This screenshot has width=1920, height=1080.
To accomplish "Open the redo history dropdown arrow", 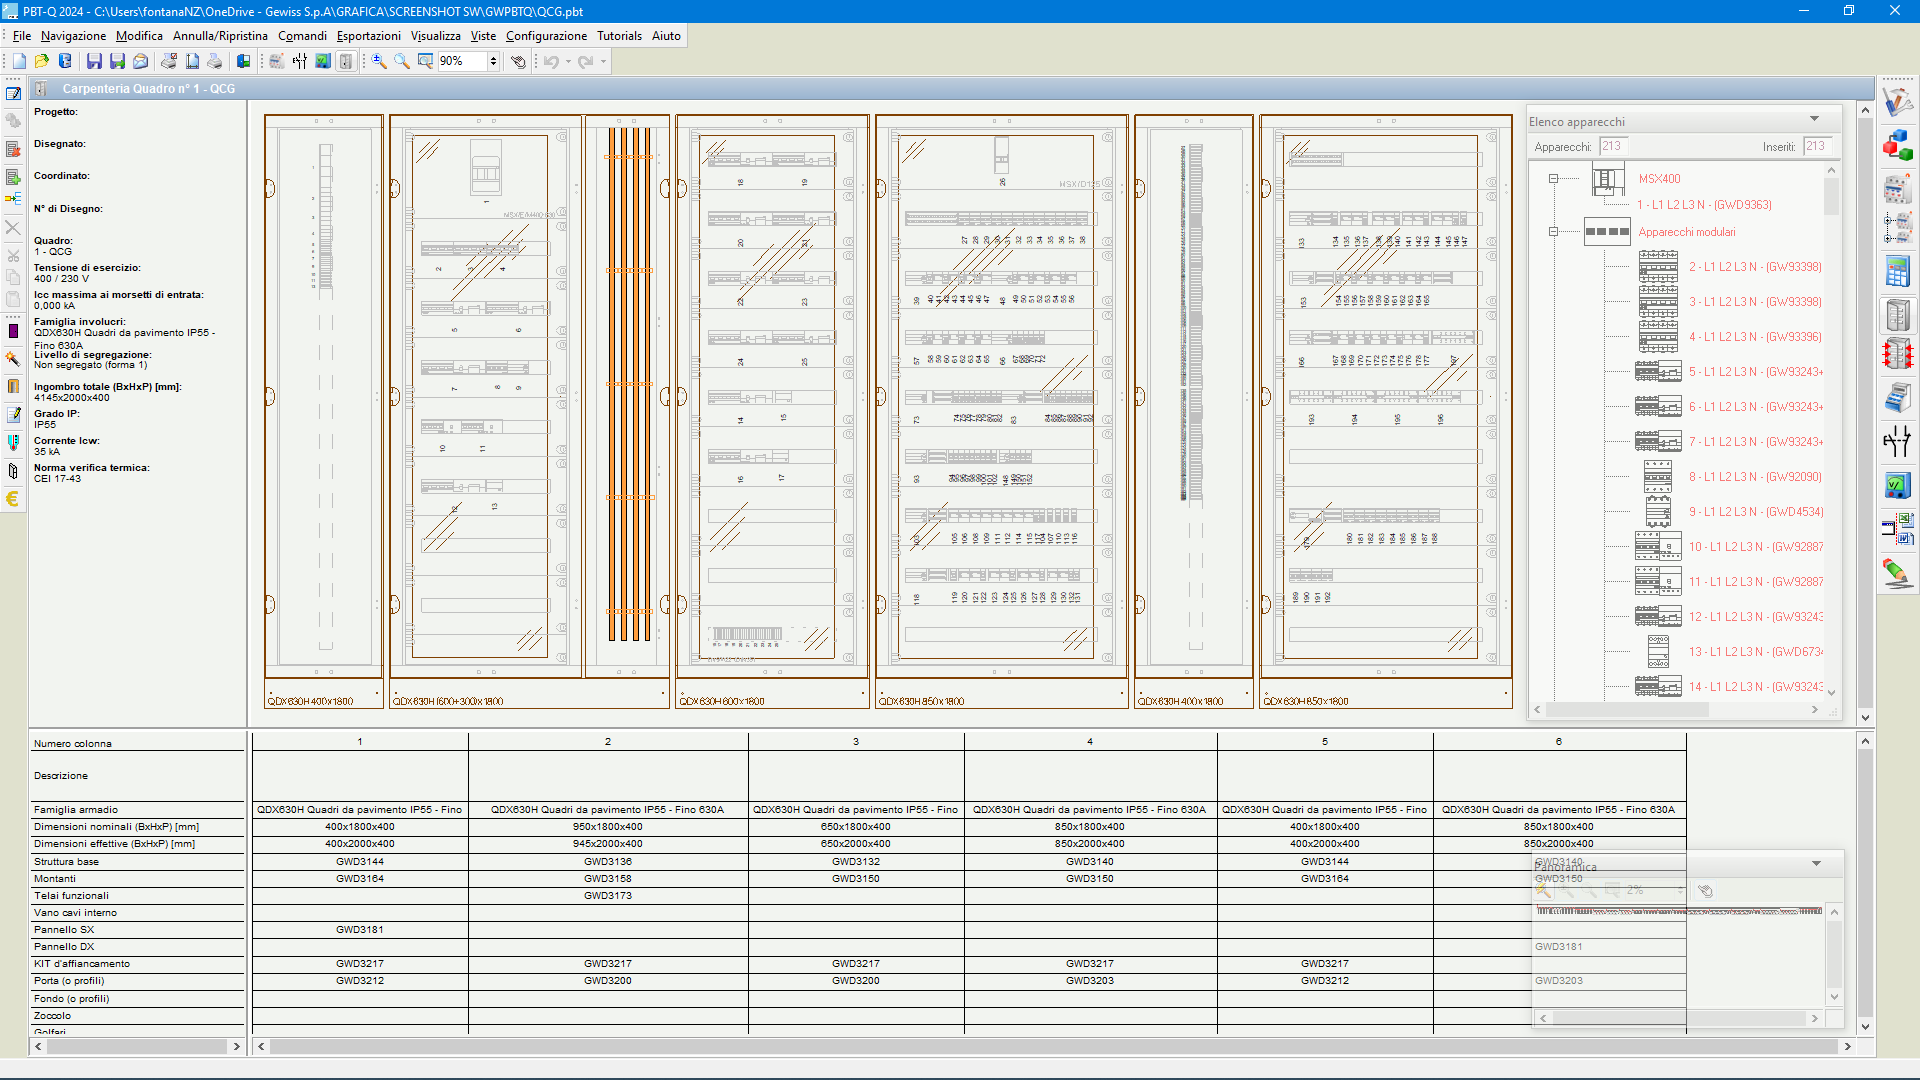I will (603, 62).
